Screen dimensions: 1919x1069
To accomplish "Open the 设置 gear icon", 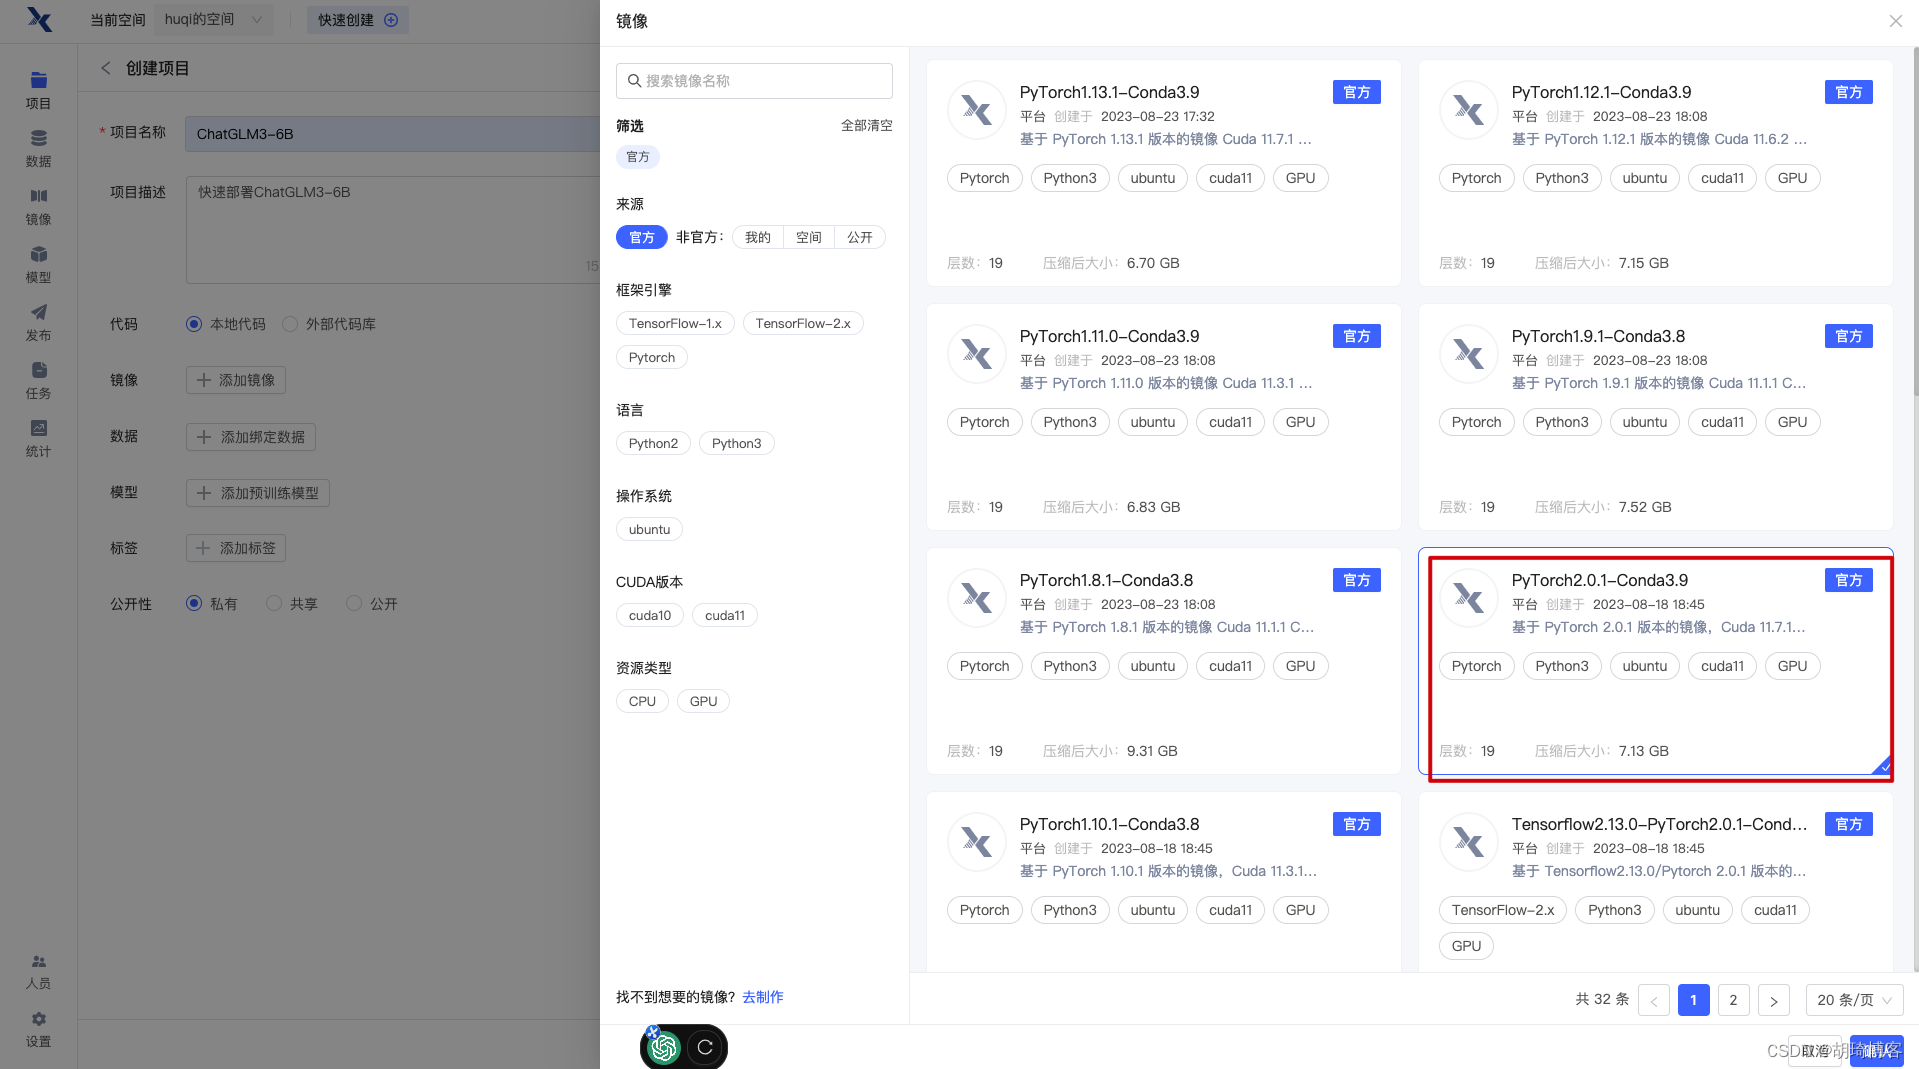I will pos(38,1019).
